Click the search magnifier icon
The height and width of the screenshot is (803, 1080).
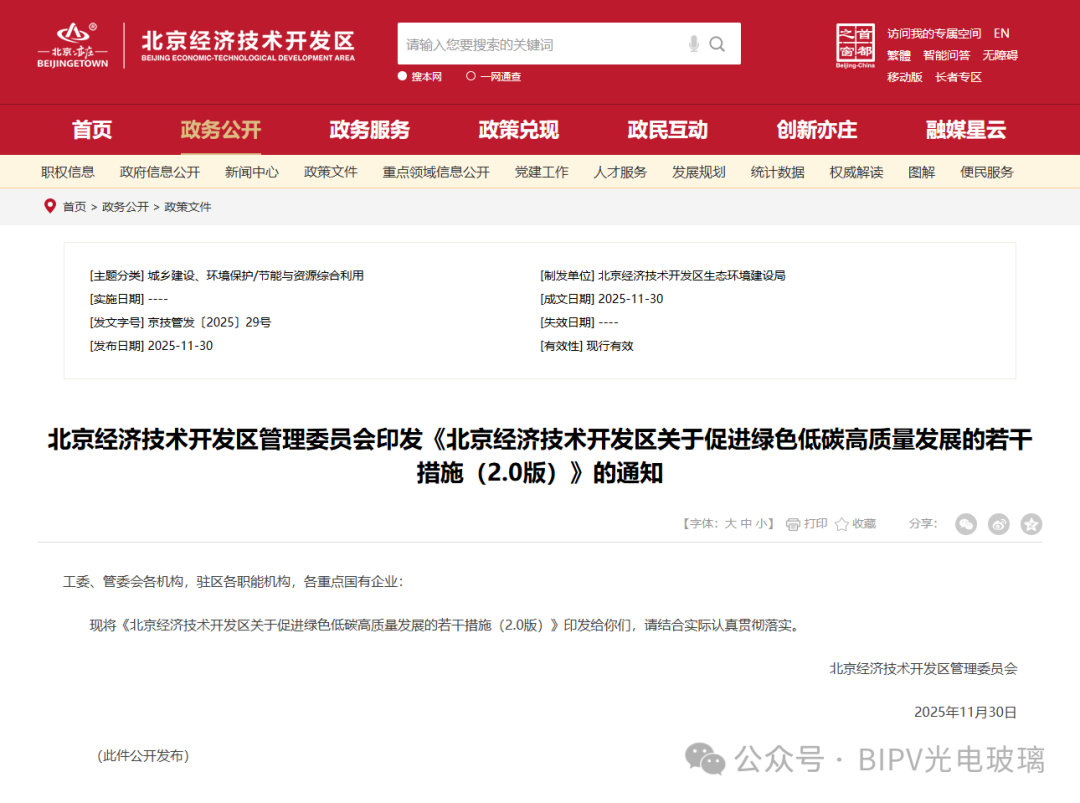pyautogui.click(x=717, y=44)
